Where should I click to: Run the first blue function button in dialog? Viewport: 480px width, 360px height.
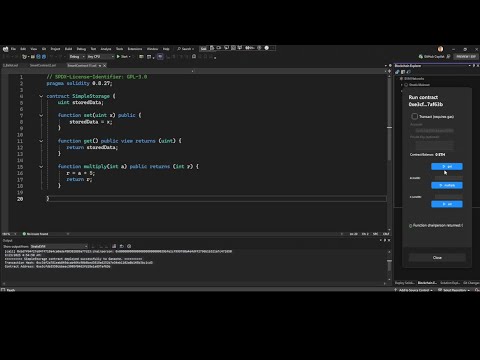click(x=447, y=166)
